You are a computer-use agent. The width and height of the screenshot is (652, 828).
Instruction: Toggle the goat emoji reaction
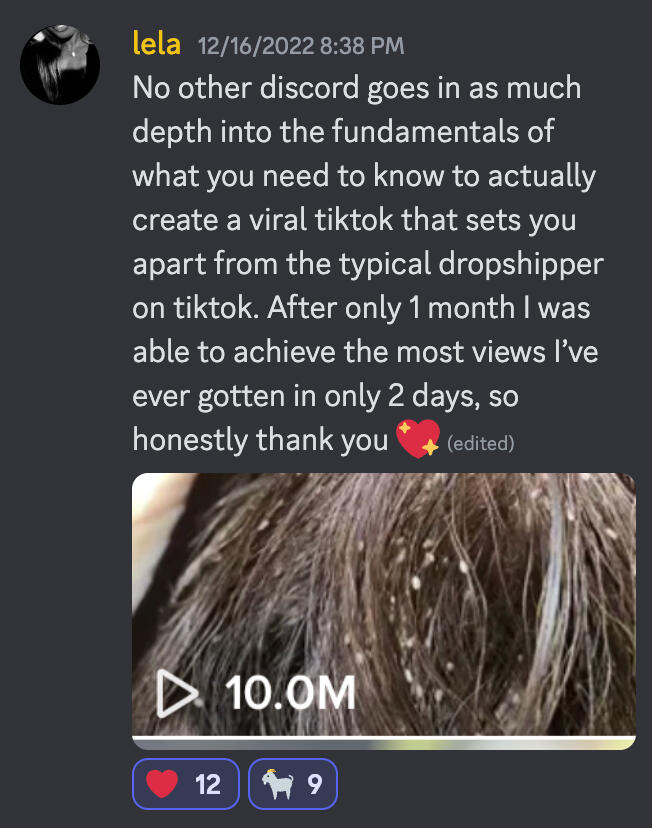pyautogui.click(x=292, y=784)
